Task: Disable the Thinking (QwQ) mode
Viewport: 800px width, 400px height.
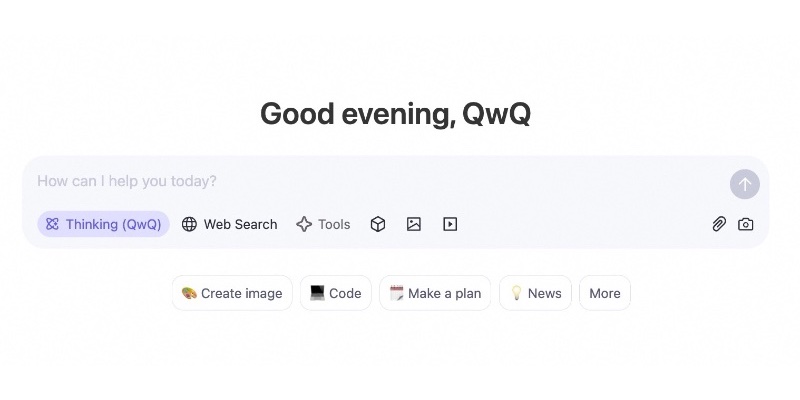Action: 103,224
